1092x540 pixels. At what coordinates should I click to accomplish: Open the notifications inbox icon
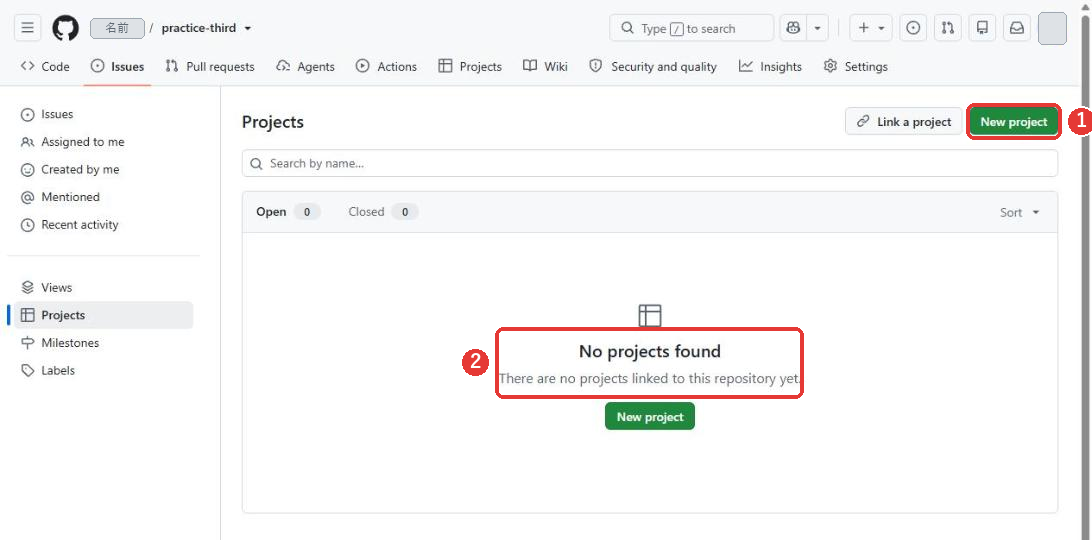coord(1017,28)
